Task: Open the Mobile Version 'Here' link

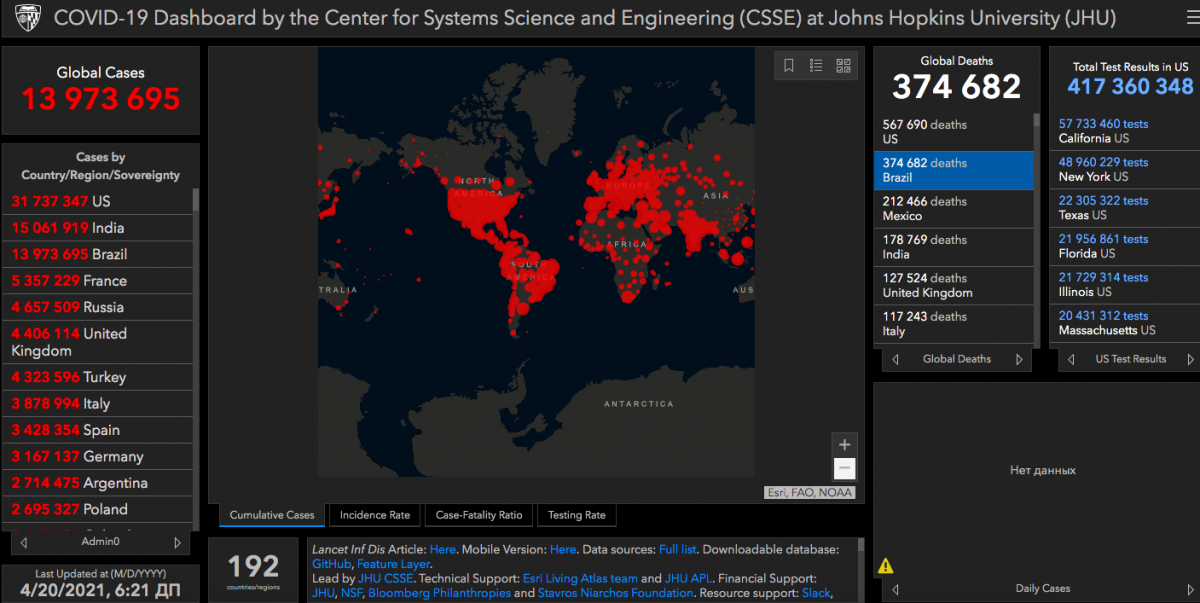Action: point(563,549)
